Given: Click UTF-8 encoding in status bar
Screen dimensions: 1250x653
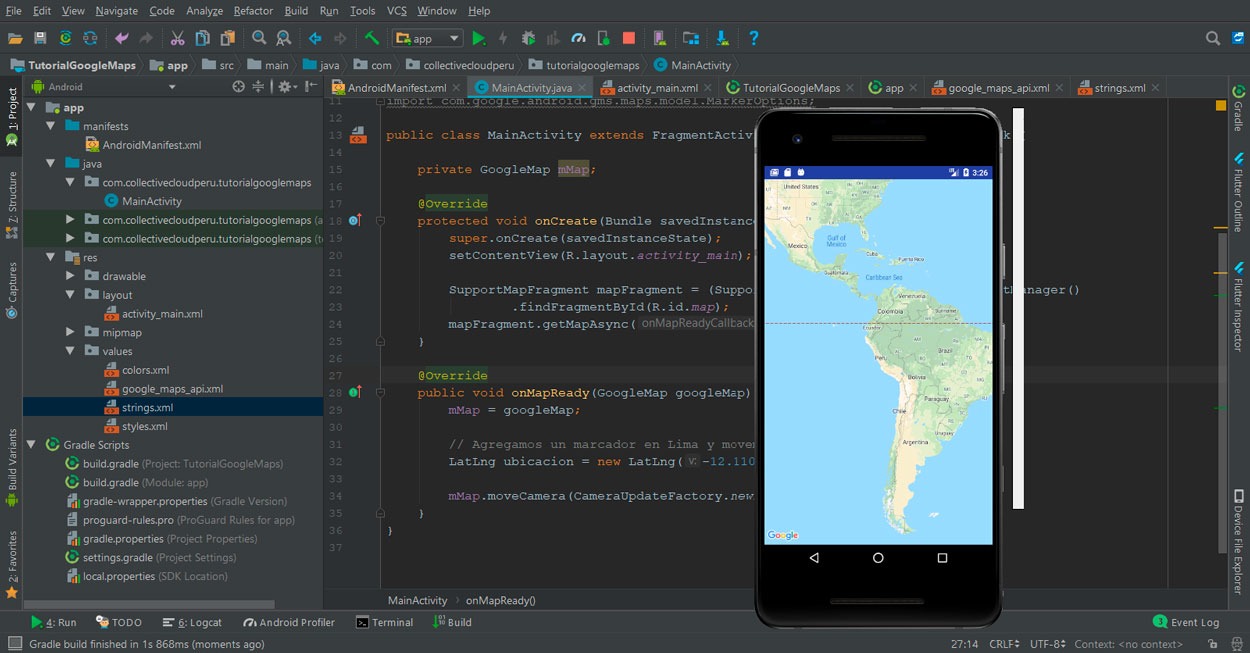Looking at the screenshot, I should 1047,645.
